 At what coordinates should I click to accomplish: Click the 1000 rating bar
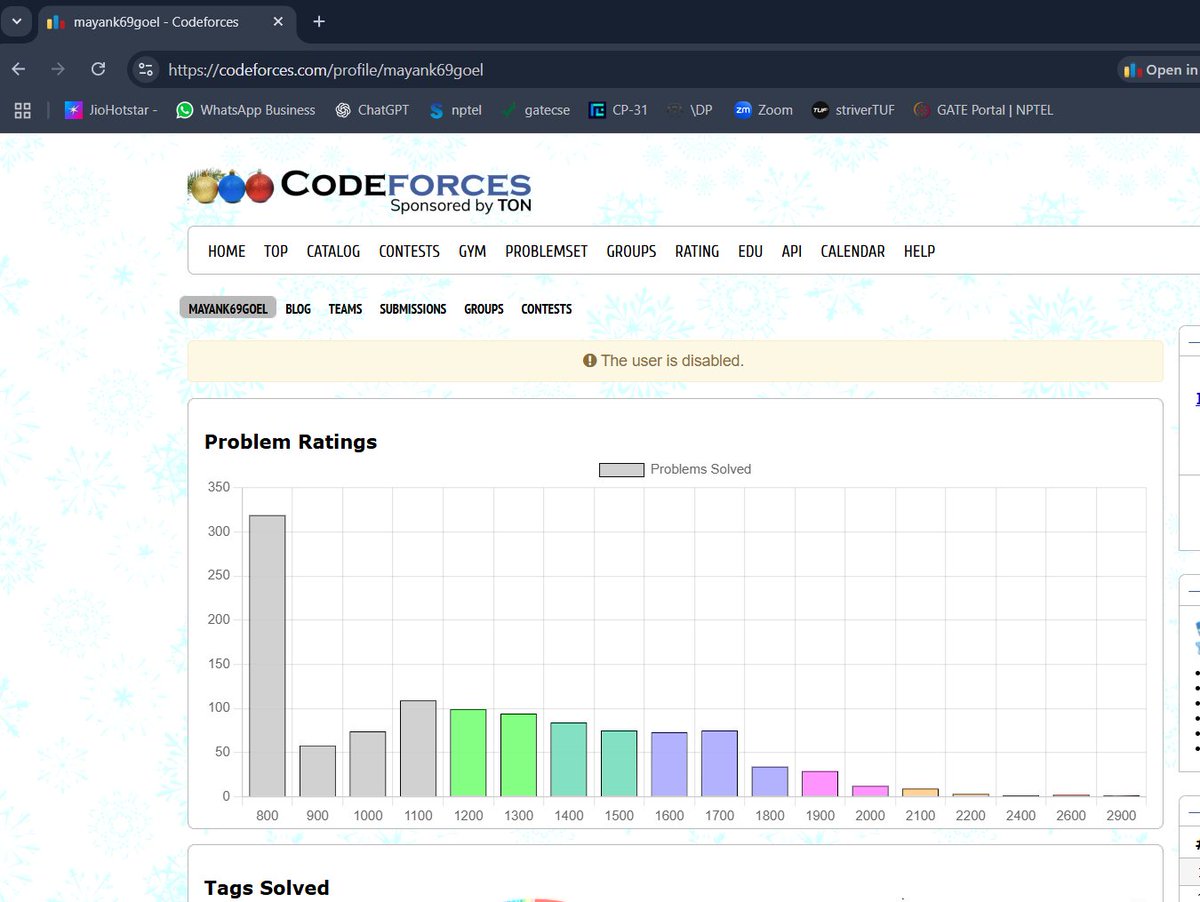click(368, 764)
